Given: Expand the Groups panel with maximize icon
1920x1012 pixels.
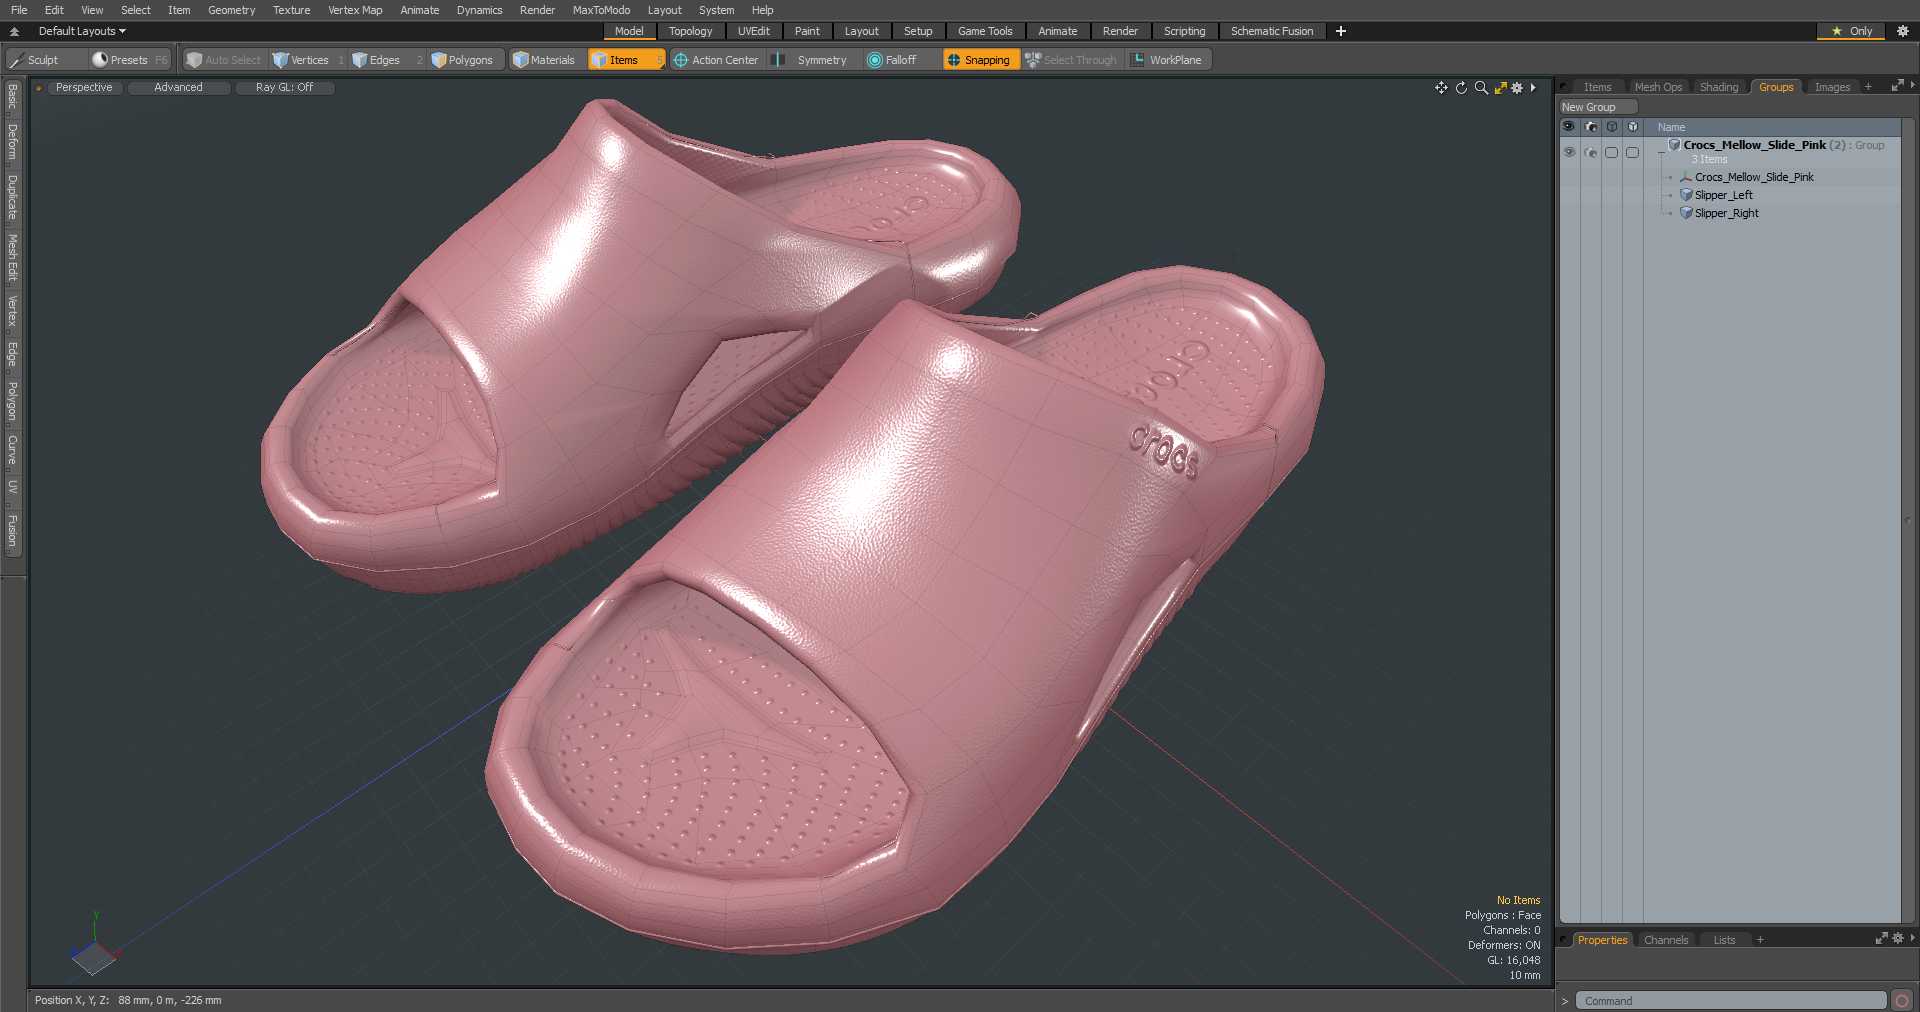Looking at the screenshot, I should click(1896, 86).
